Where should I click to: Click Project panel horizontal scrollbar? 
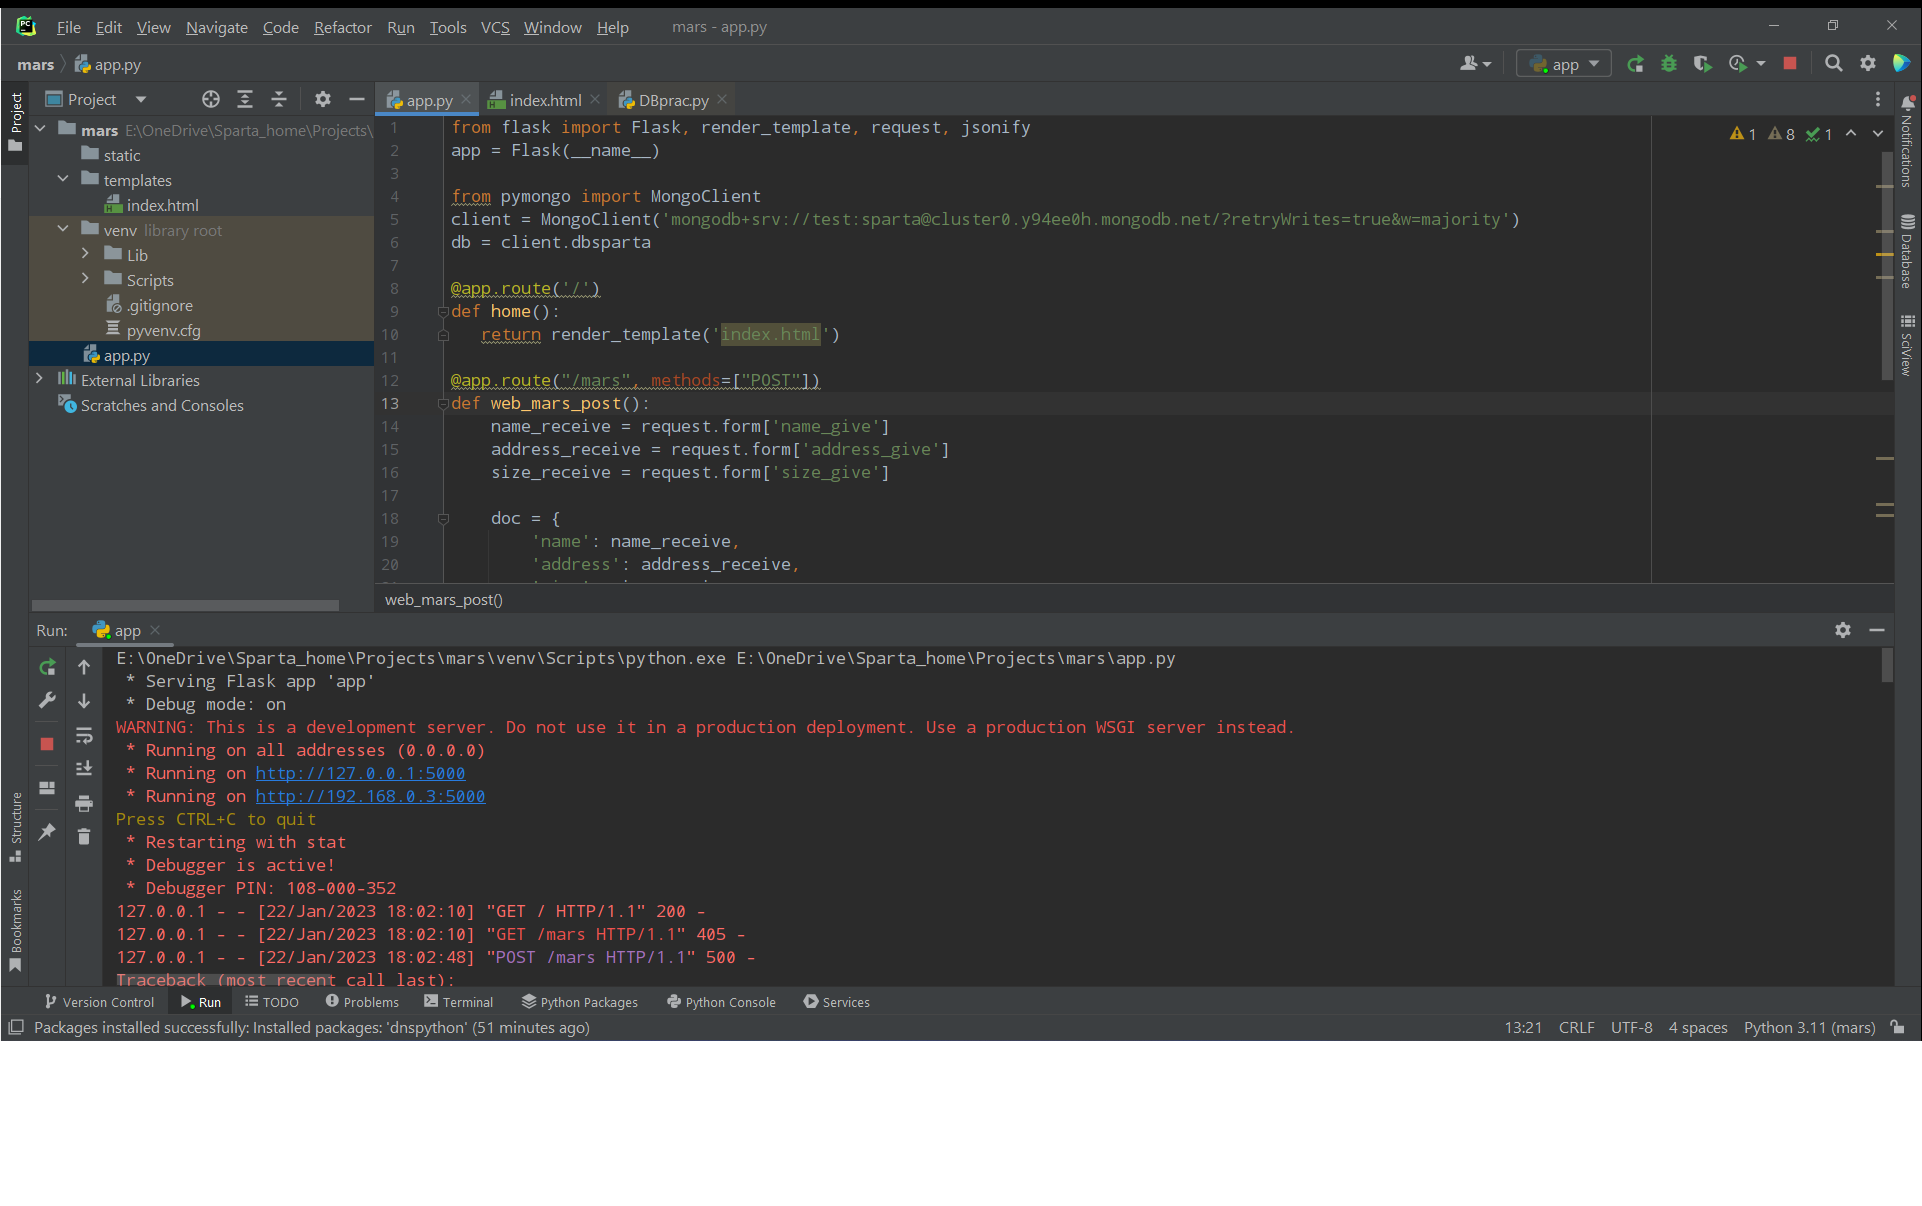[x=185, y=605]
